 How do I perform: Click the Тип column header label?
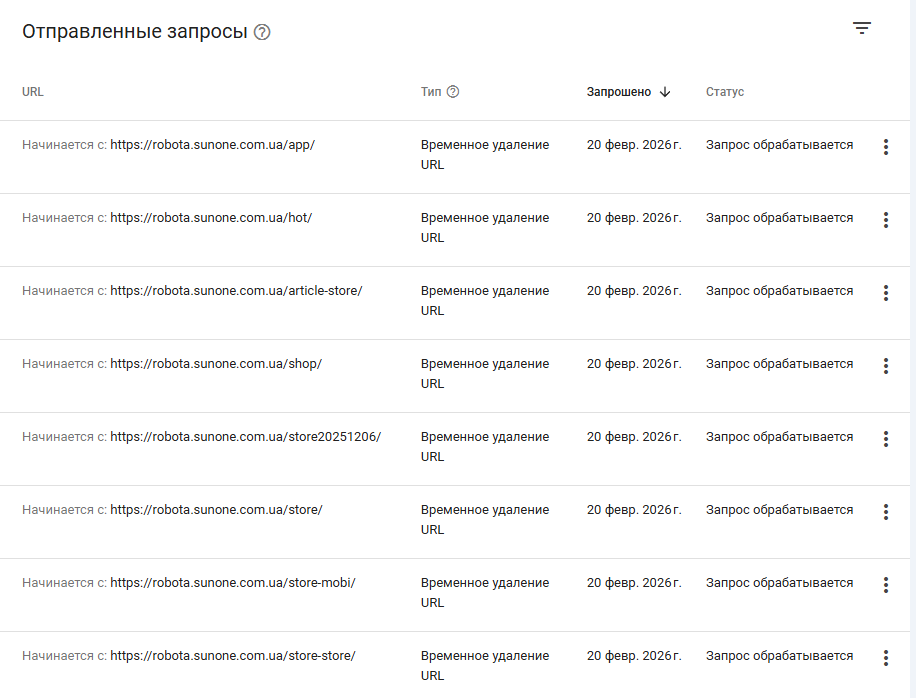[x=431, y=92]
